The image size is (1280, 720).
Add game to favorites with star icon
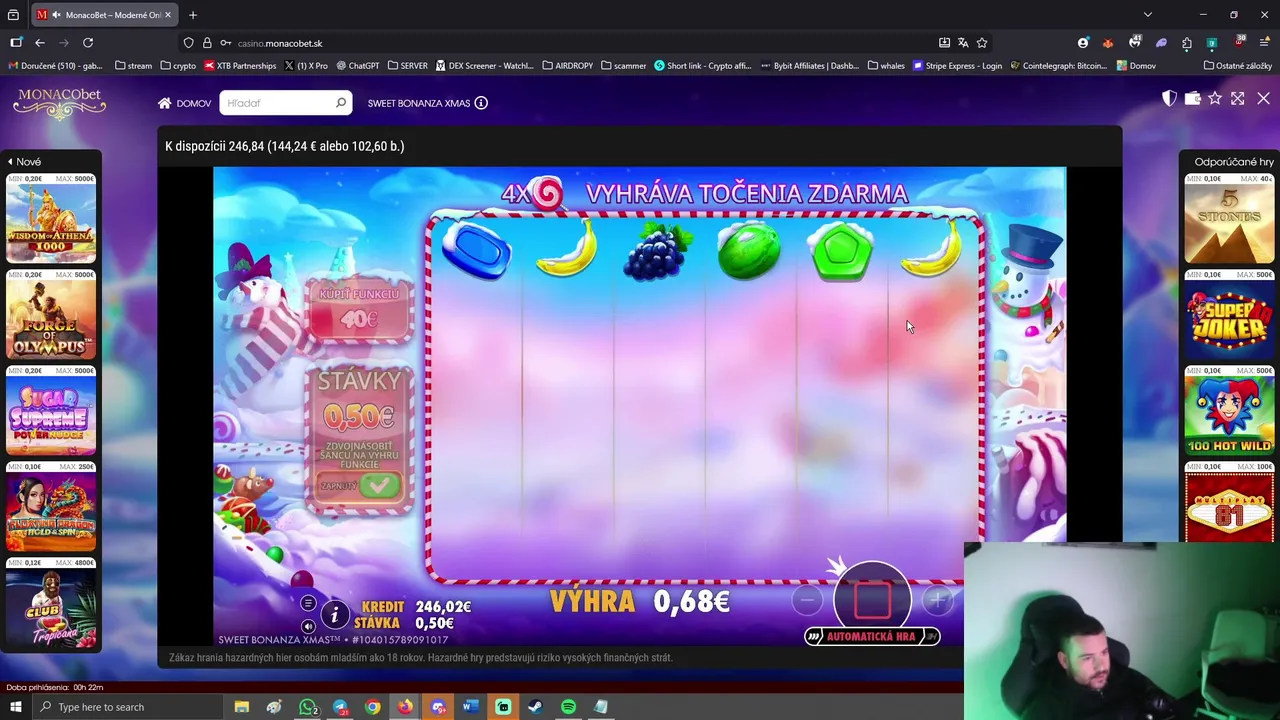(1215, 98)
